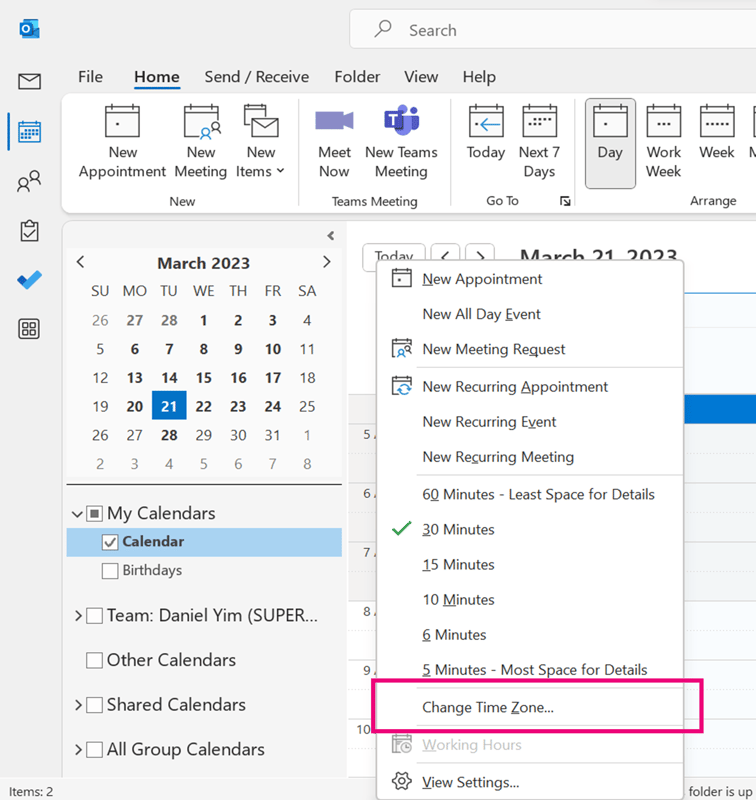
Task: Open the To Do checkmark app
Action: pyautogui.click(x=29, y=280)
